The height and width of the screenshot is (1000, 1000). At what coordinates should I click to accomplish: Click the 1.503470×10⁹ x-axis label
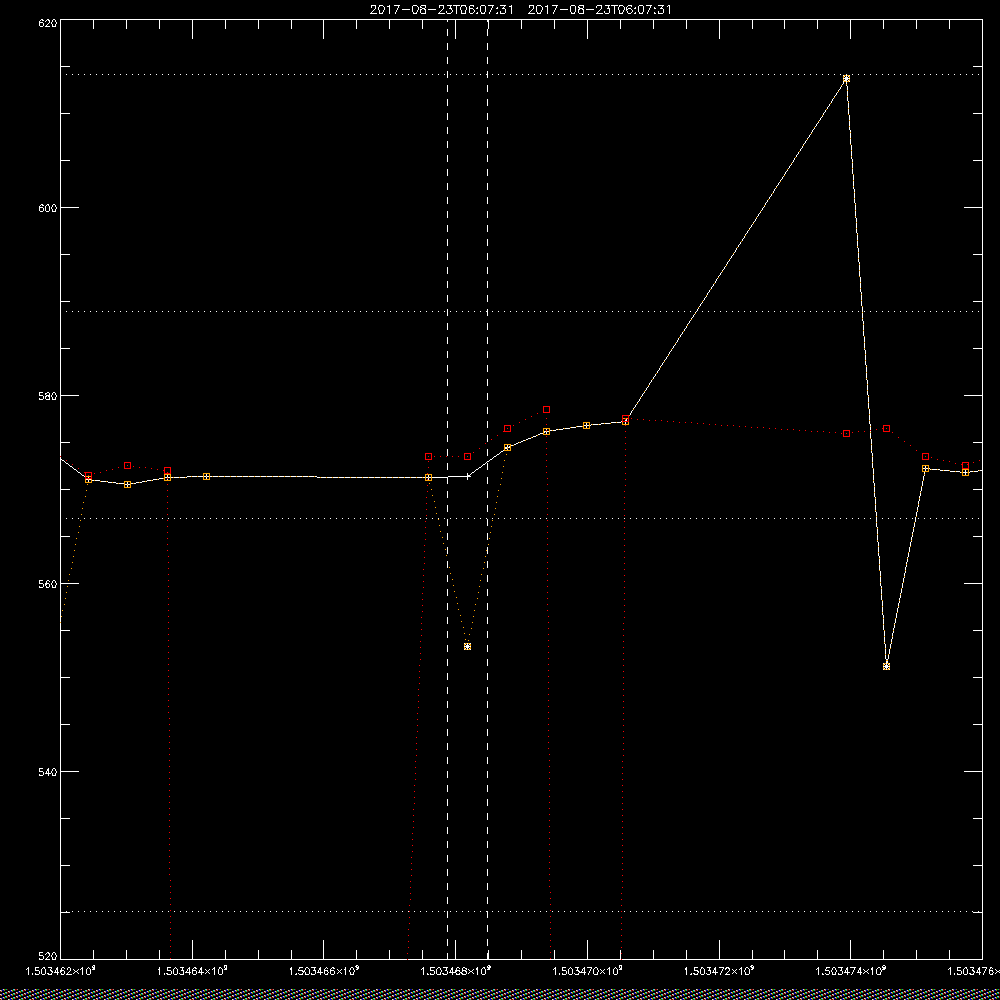[x=587, y=971]
